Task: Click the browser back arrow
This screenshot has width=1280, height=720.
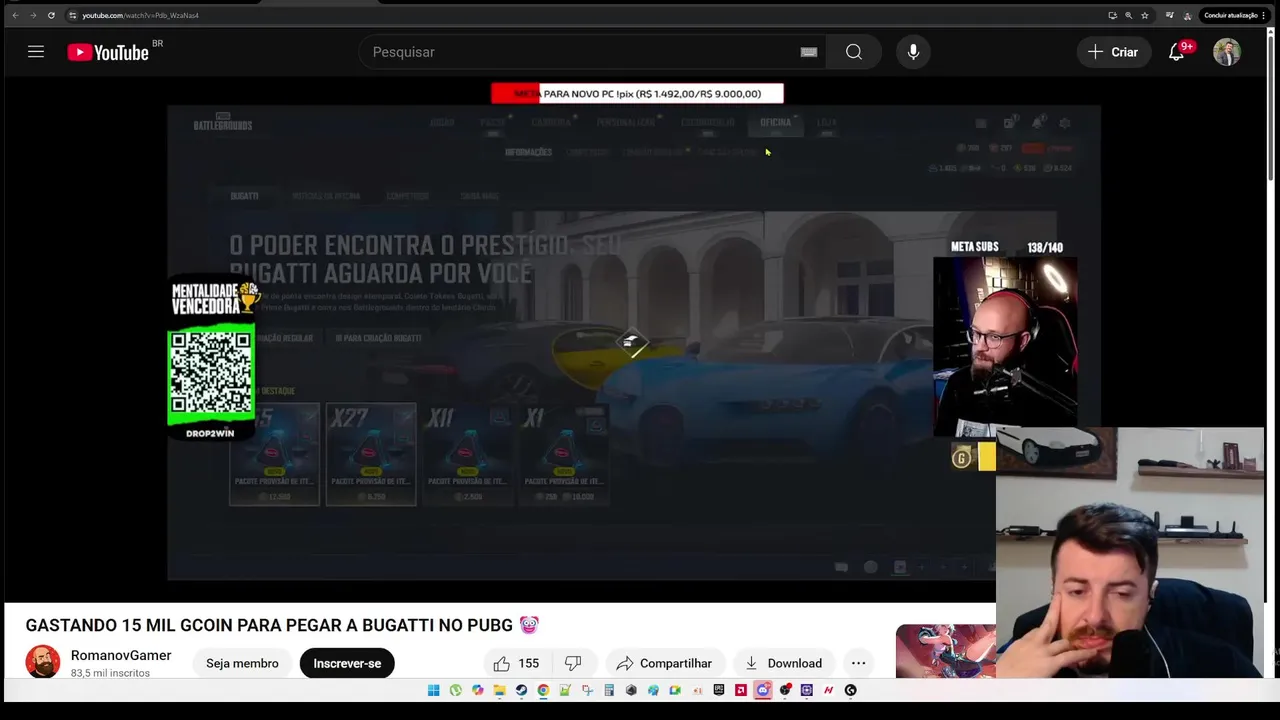Action: tap(15, 15)
